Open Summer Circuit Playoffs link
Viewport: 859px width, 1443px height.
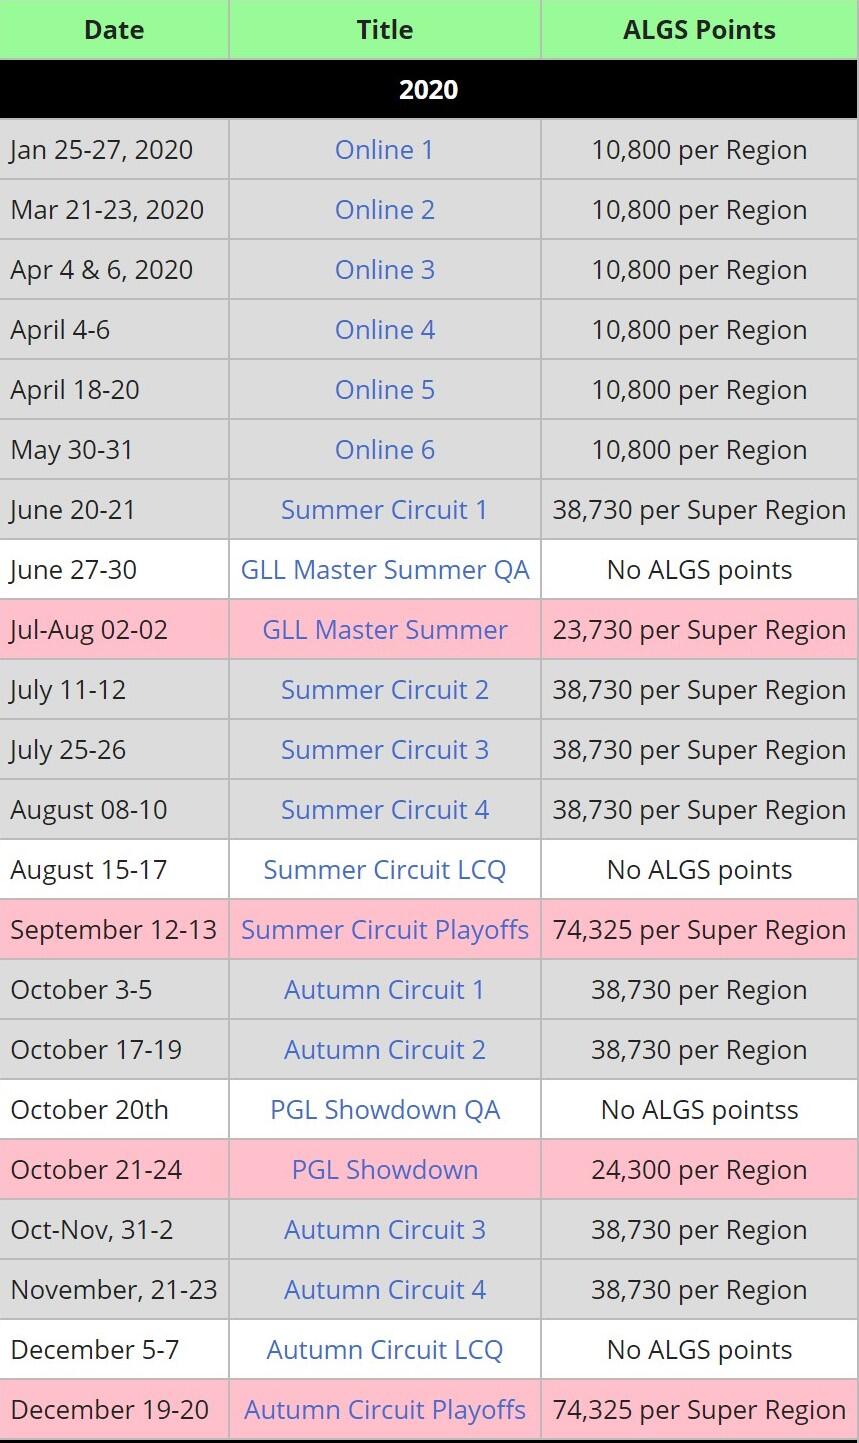384,930
